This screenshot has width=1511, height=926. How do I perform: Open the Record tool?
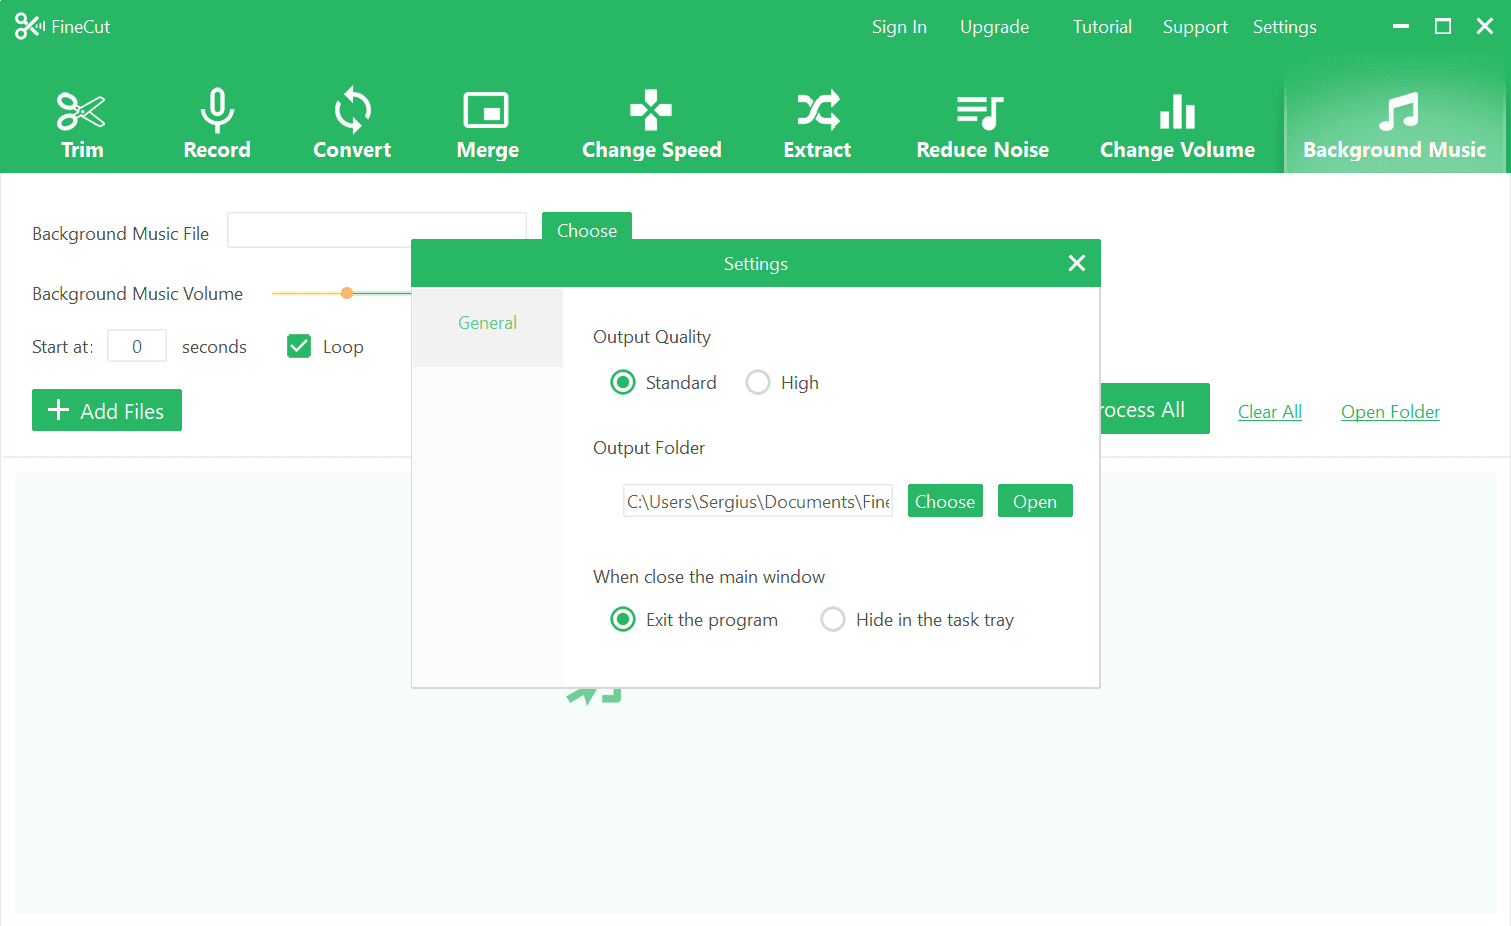[217, 124]
